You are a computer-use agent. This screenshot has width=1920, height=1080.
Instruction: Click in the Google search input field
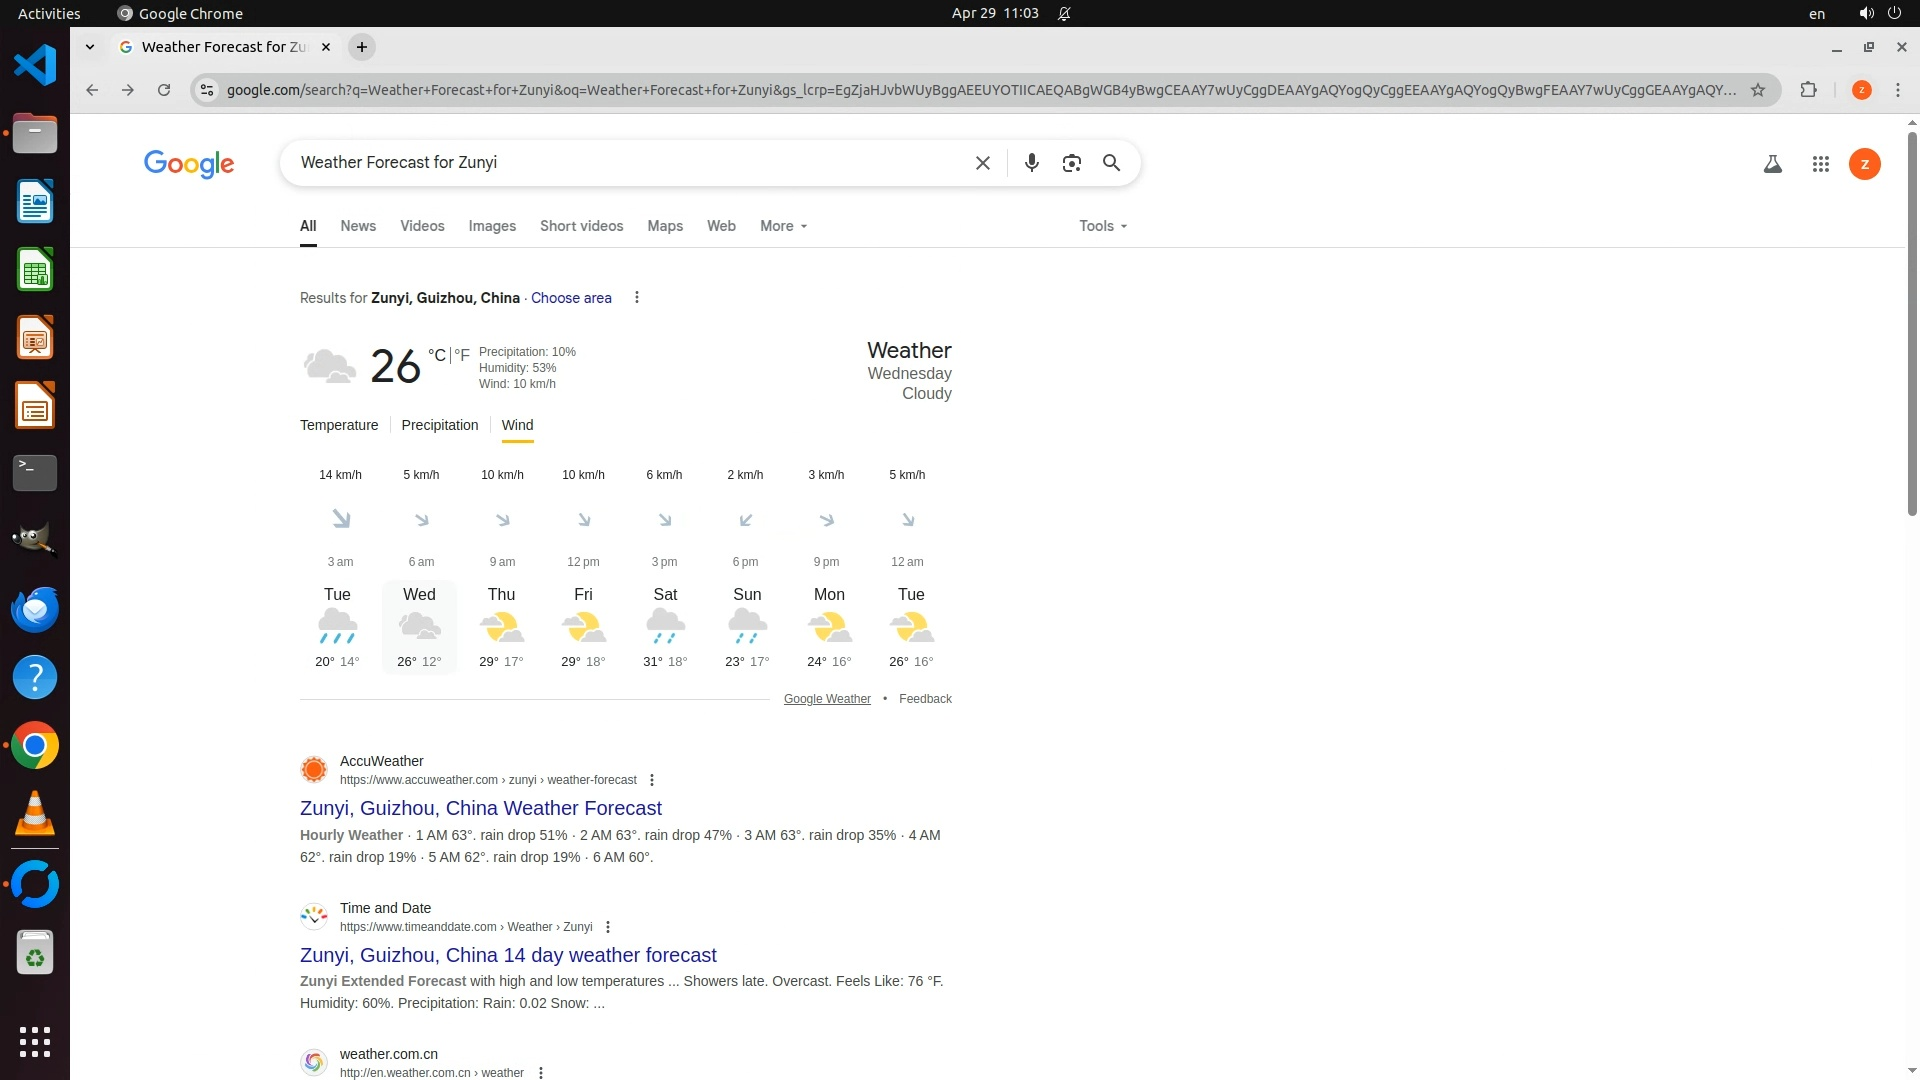620,163
